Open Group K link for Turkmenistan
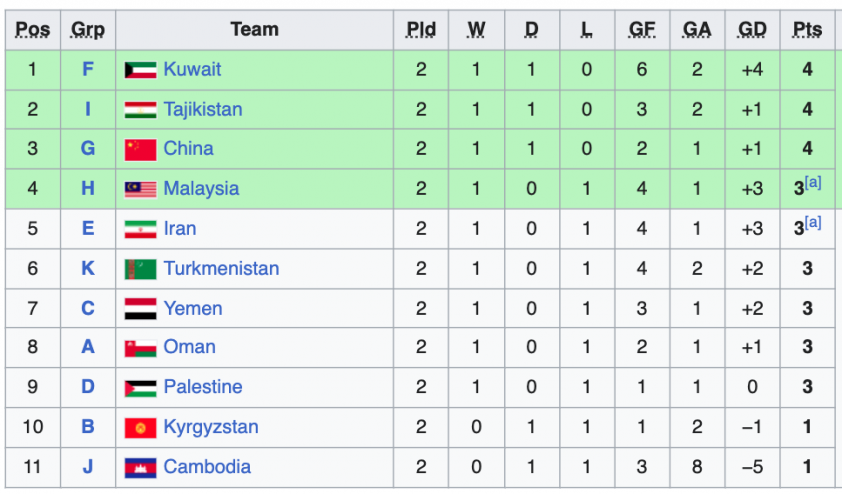 [x=88, y=268]
